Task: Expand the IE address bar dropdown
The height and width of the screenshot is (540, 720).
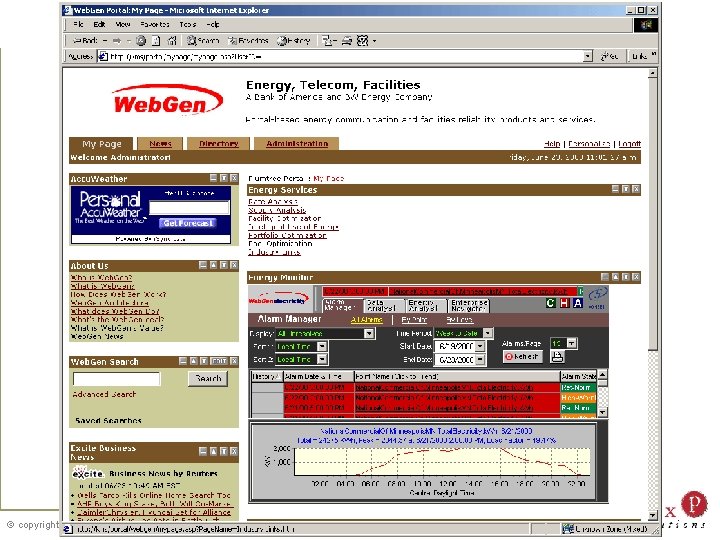Action: [588, 56]
